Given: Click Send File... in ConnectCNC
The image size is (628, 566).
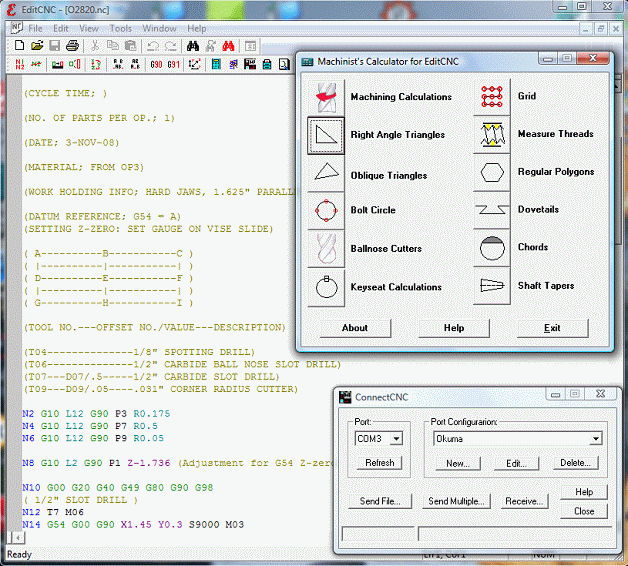Looking at the screenshot, I should [x=380, y=501].
